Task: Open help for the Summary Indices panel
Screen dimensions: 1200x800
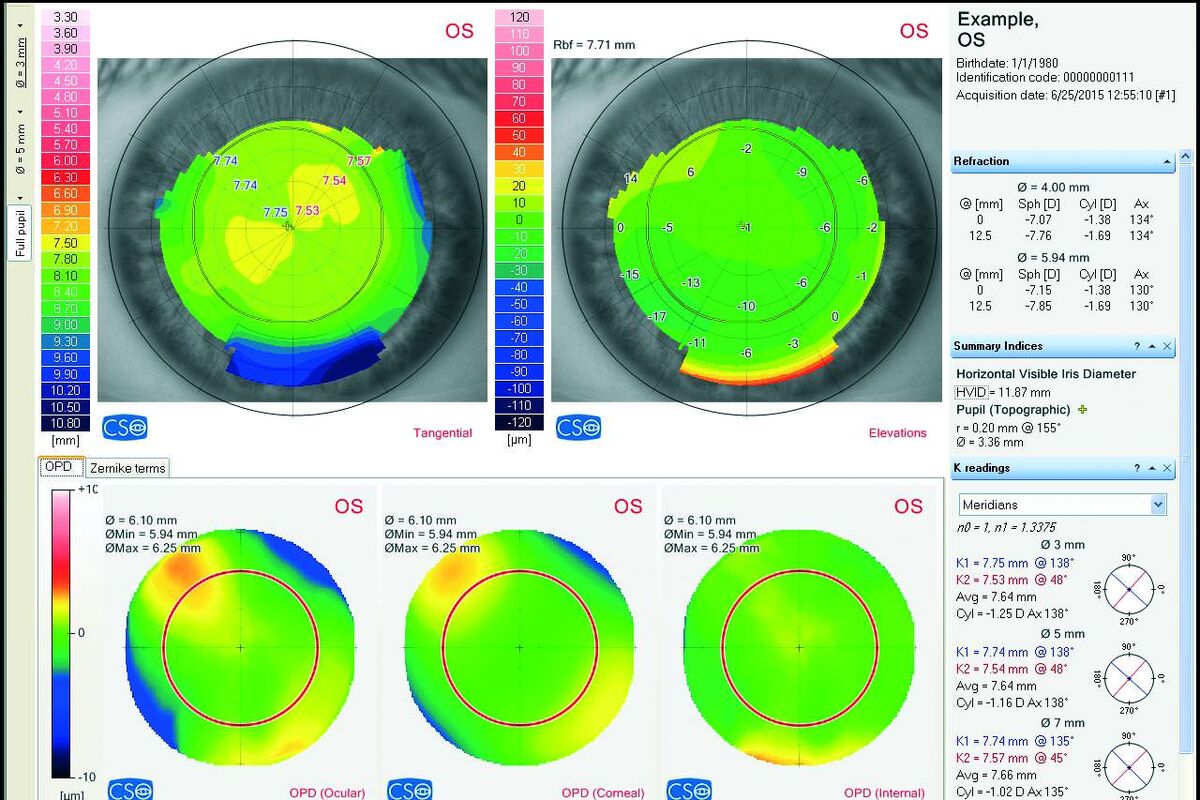Action: click(x=1137, y=346)
